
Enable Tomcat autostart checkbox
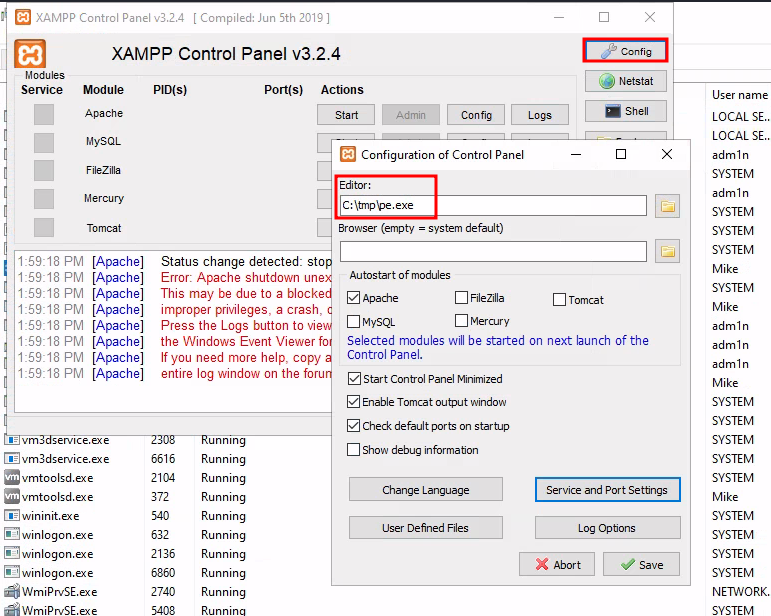(560, 300)
